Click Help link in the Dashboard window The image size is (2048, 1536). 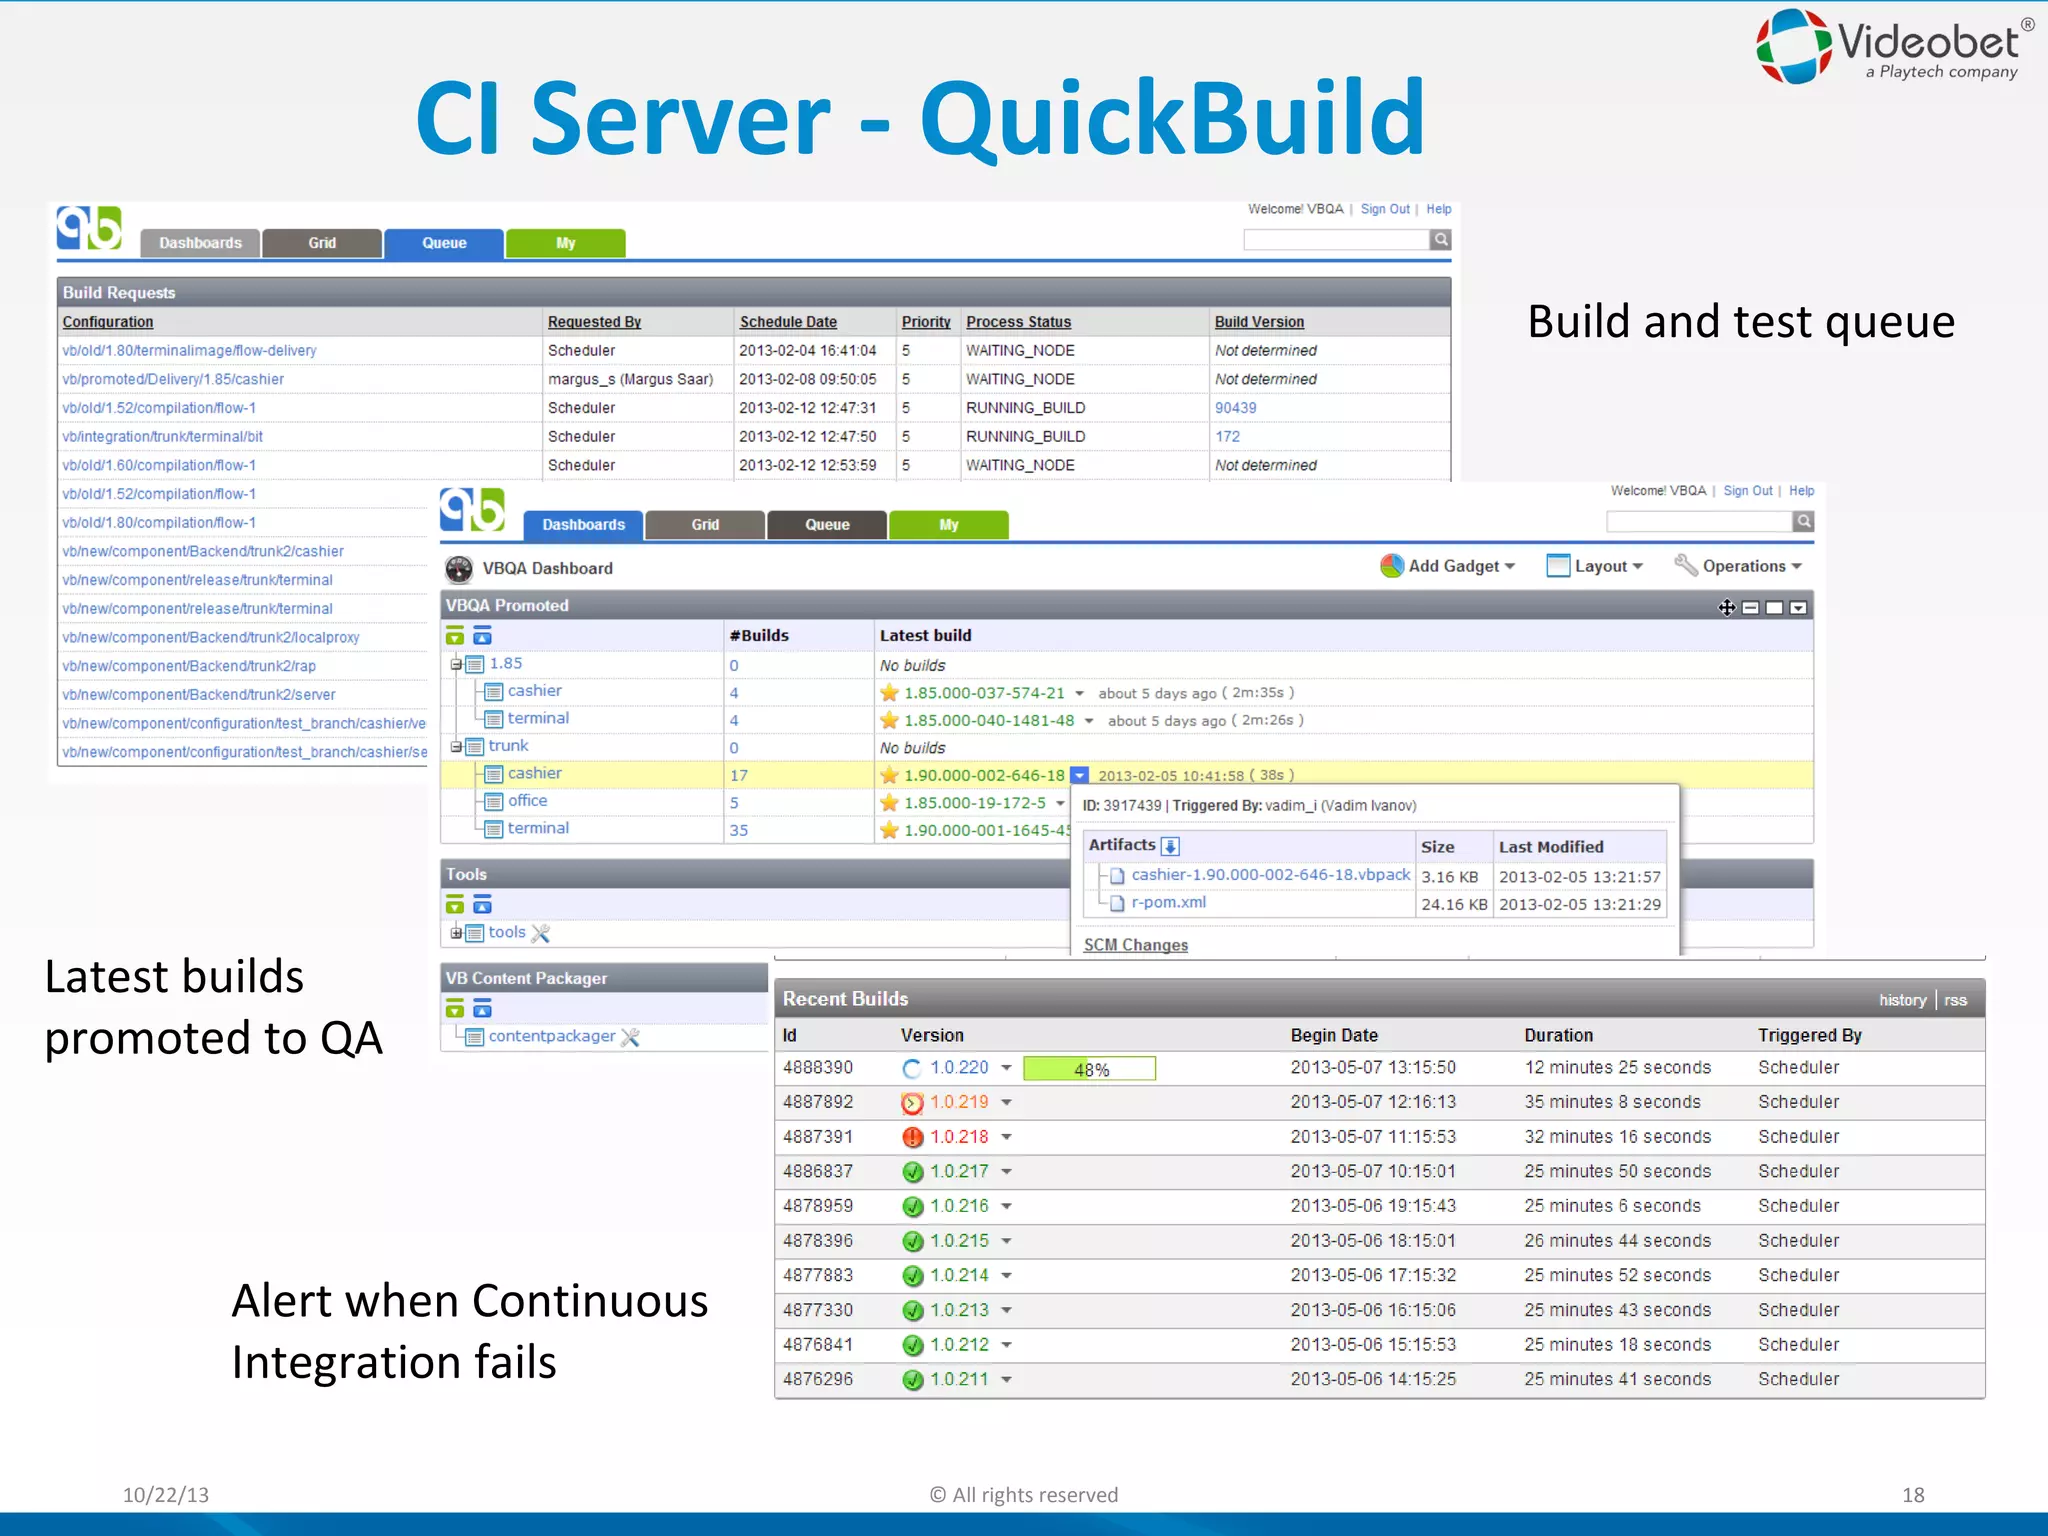pyautogui.click(x=1801, y=491)
